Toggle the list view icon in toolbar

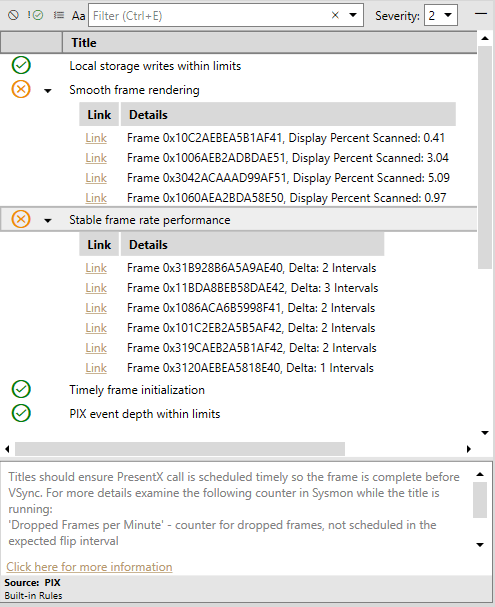(x=59, y=15)
